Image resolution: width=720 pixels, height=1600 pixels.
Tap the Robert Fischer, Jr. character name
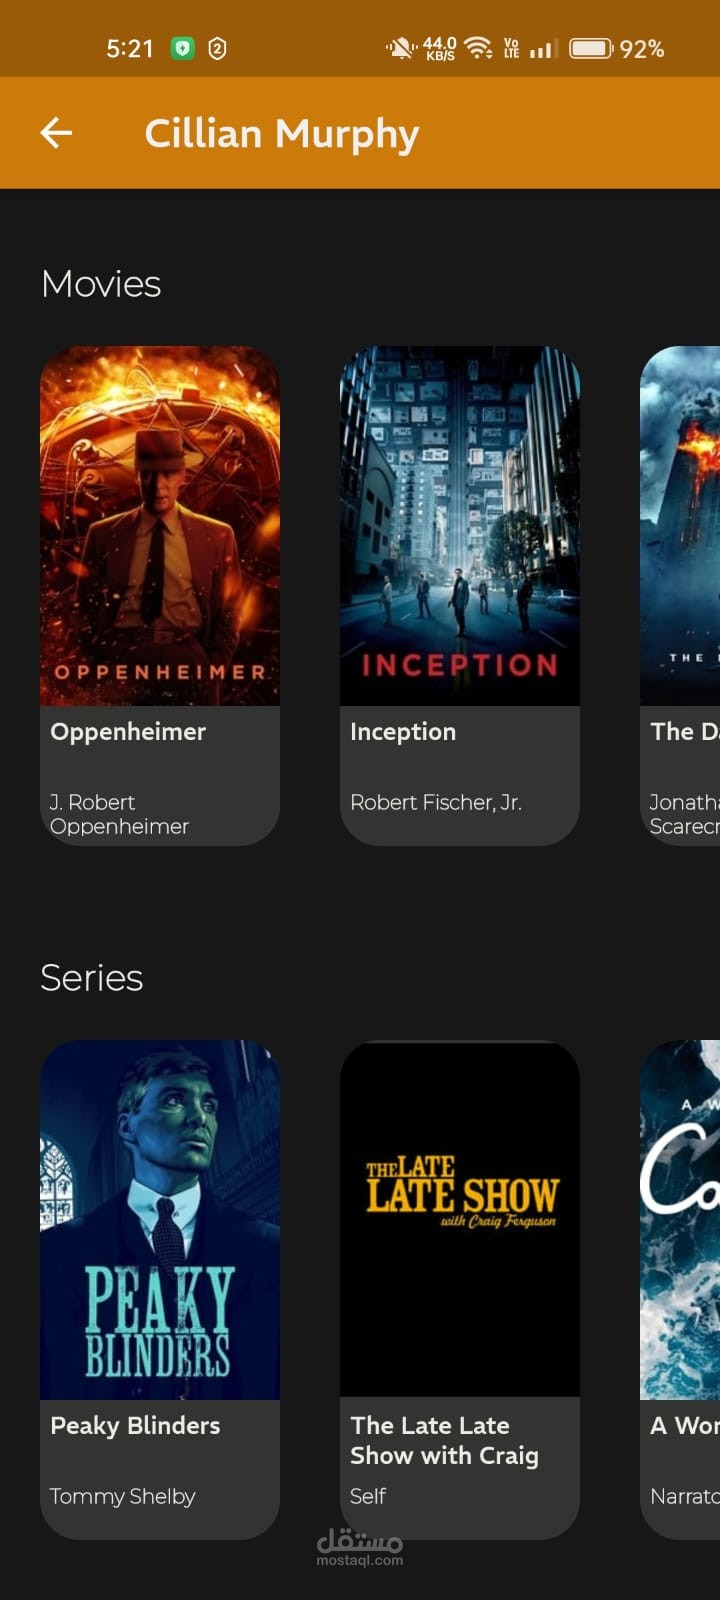point(436,802)
